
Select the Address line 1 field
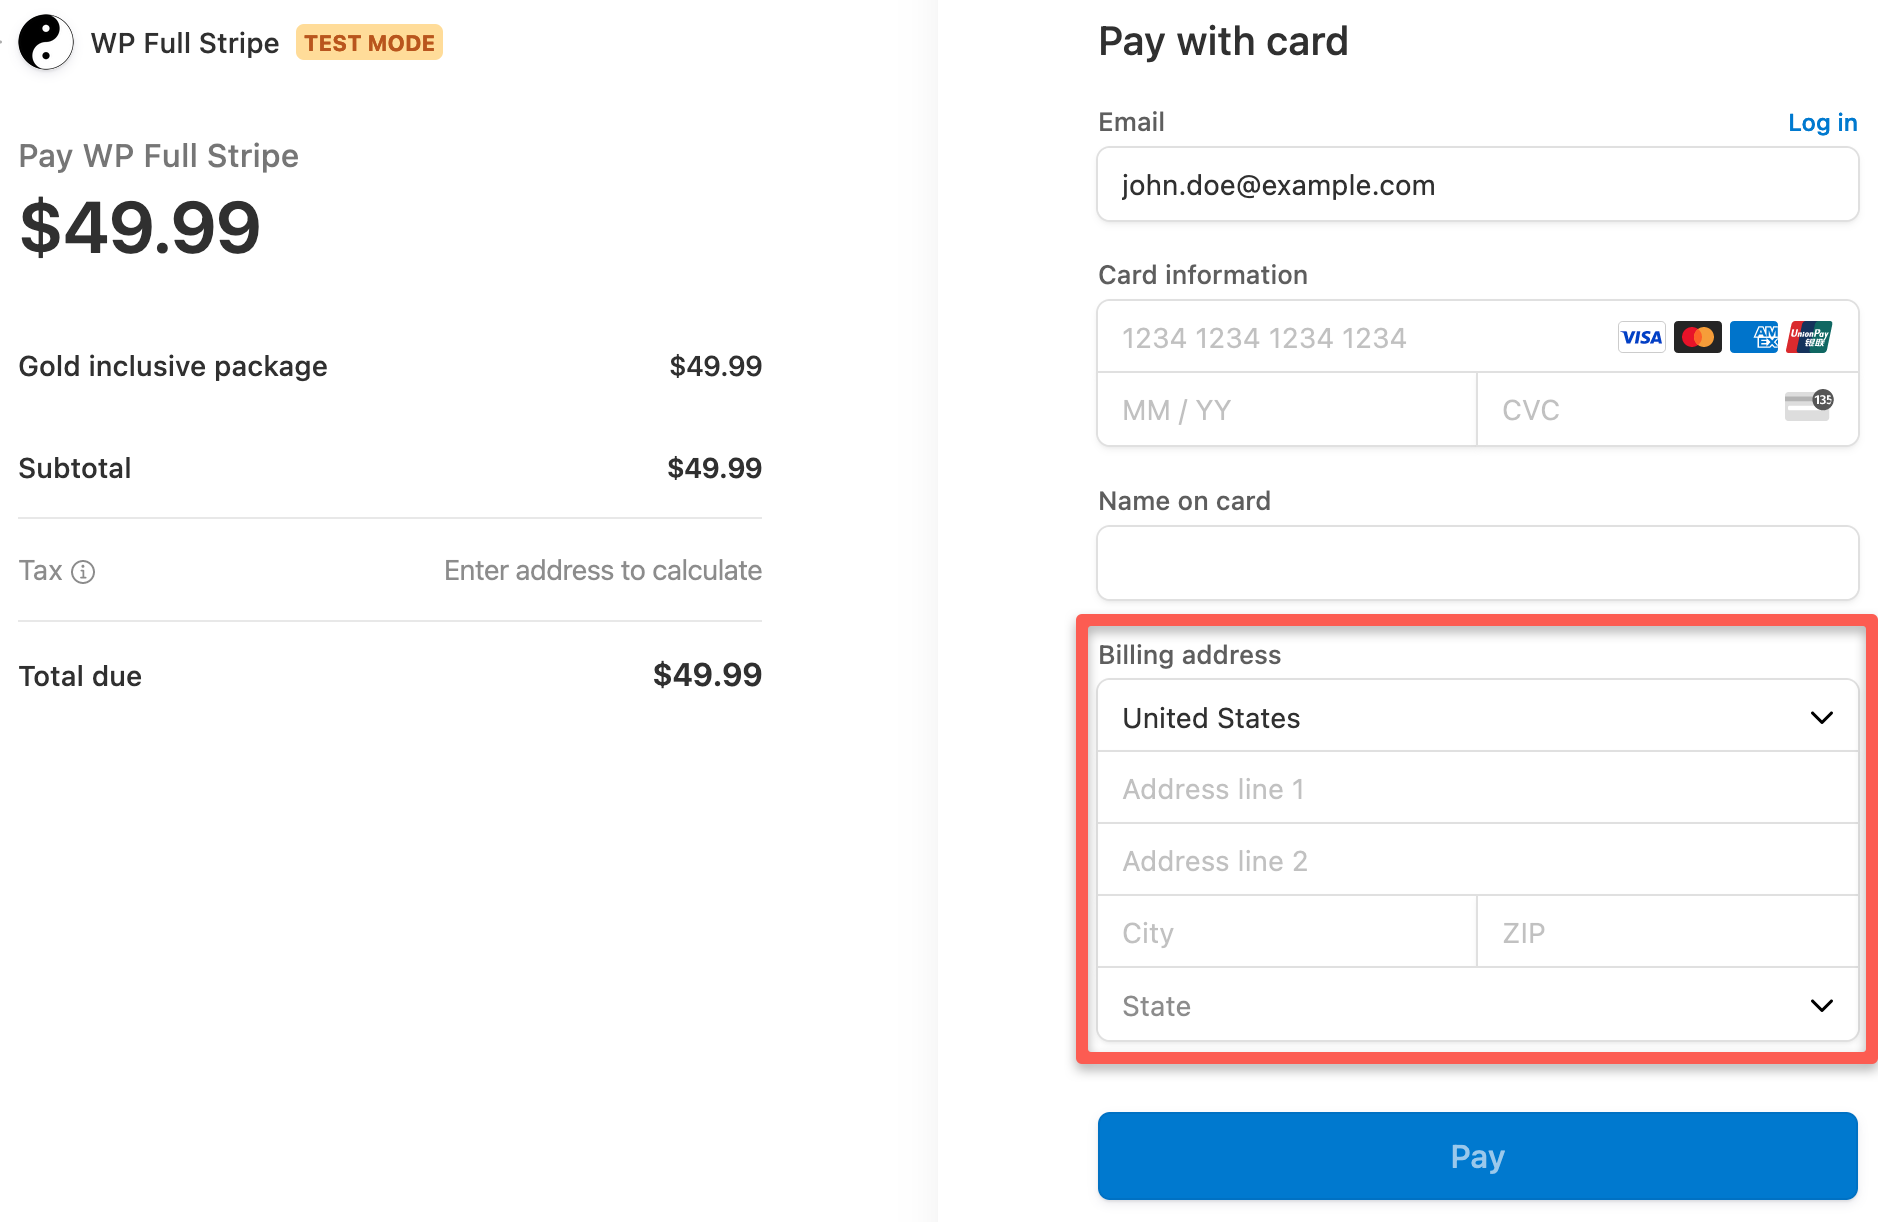(x=1477, y=788)
